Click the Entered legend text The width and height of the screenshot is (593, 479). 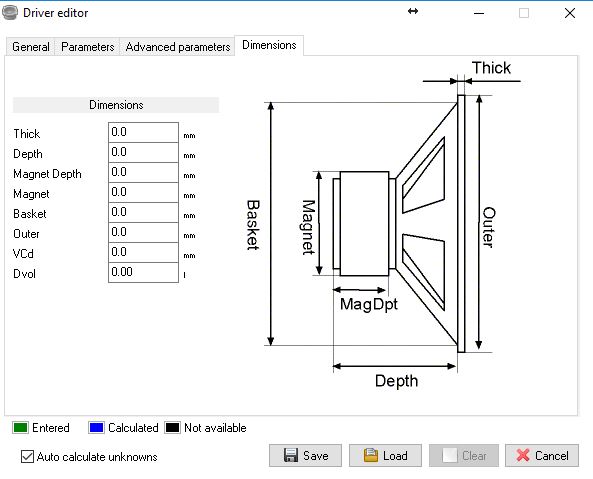point(51,428)
